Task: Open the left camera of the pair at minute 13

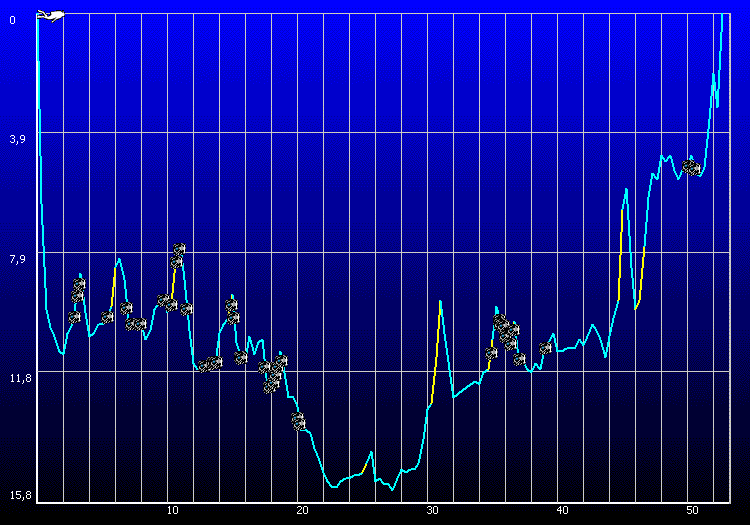Action: (205, 366)
